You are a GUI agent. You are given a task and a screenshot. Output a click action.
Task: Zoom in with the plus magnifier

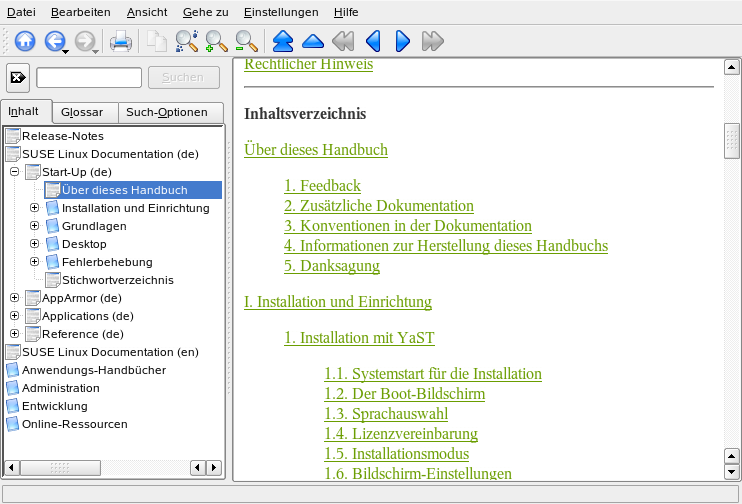click(216, 41)
